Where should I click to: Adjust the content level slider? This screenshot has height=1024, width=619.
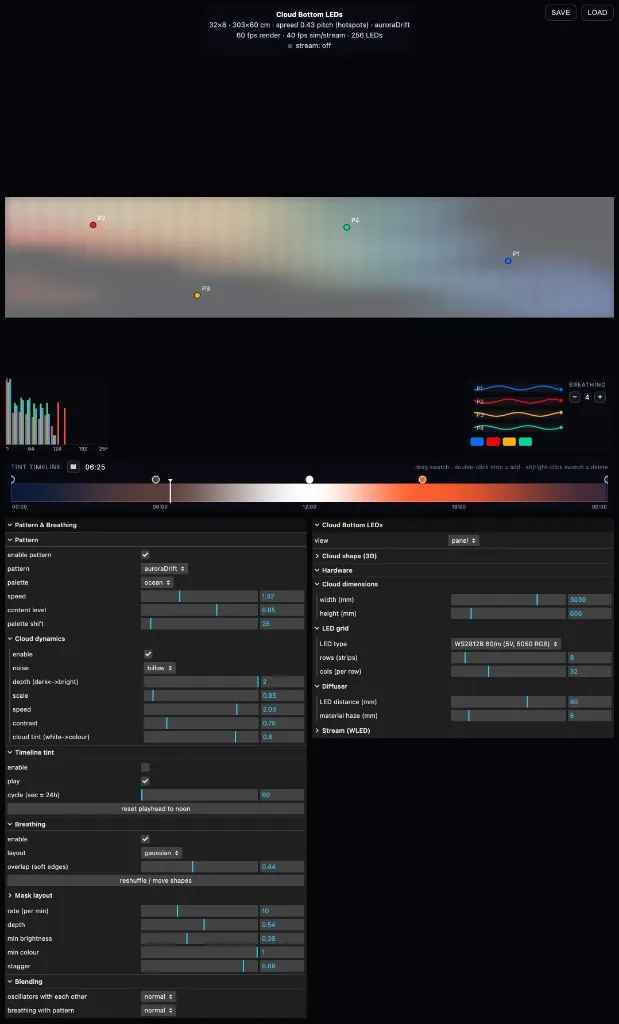[x=199, y=610]
